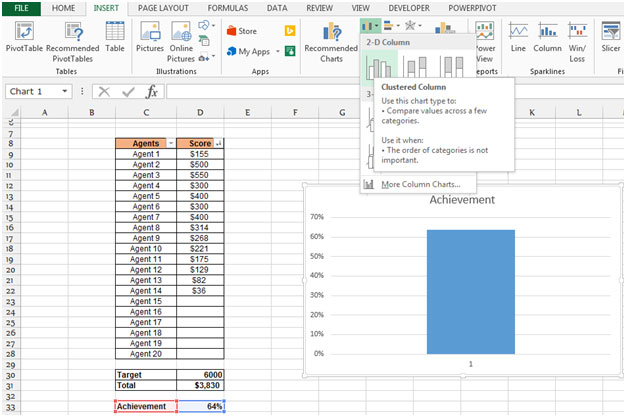Open the Insert Bar Chart dropdown
Viewport: 626px width, 417px height.
click(x=392, y=26)
